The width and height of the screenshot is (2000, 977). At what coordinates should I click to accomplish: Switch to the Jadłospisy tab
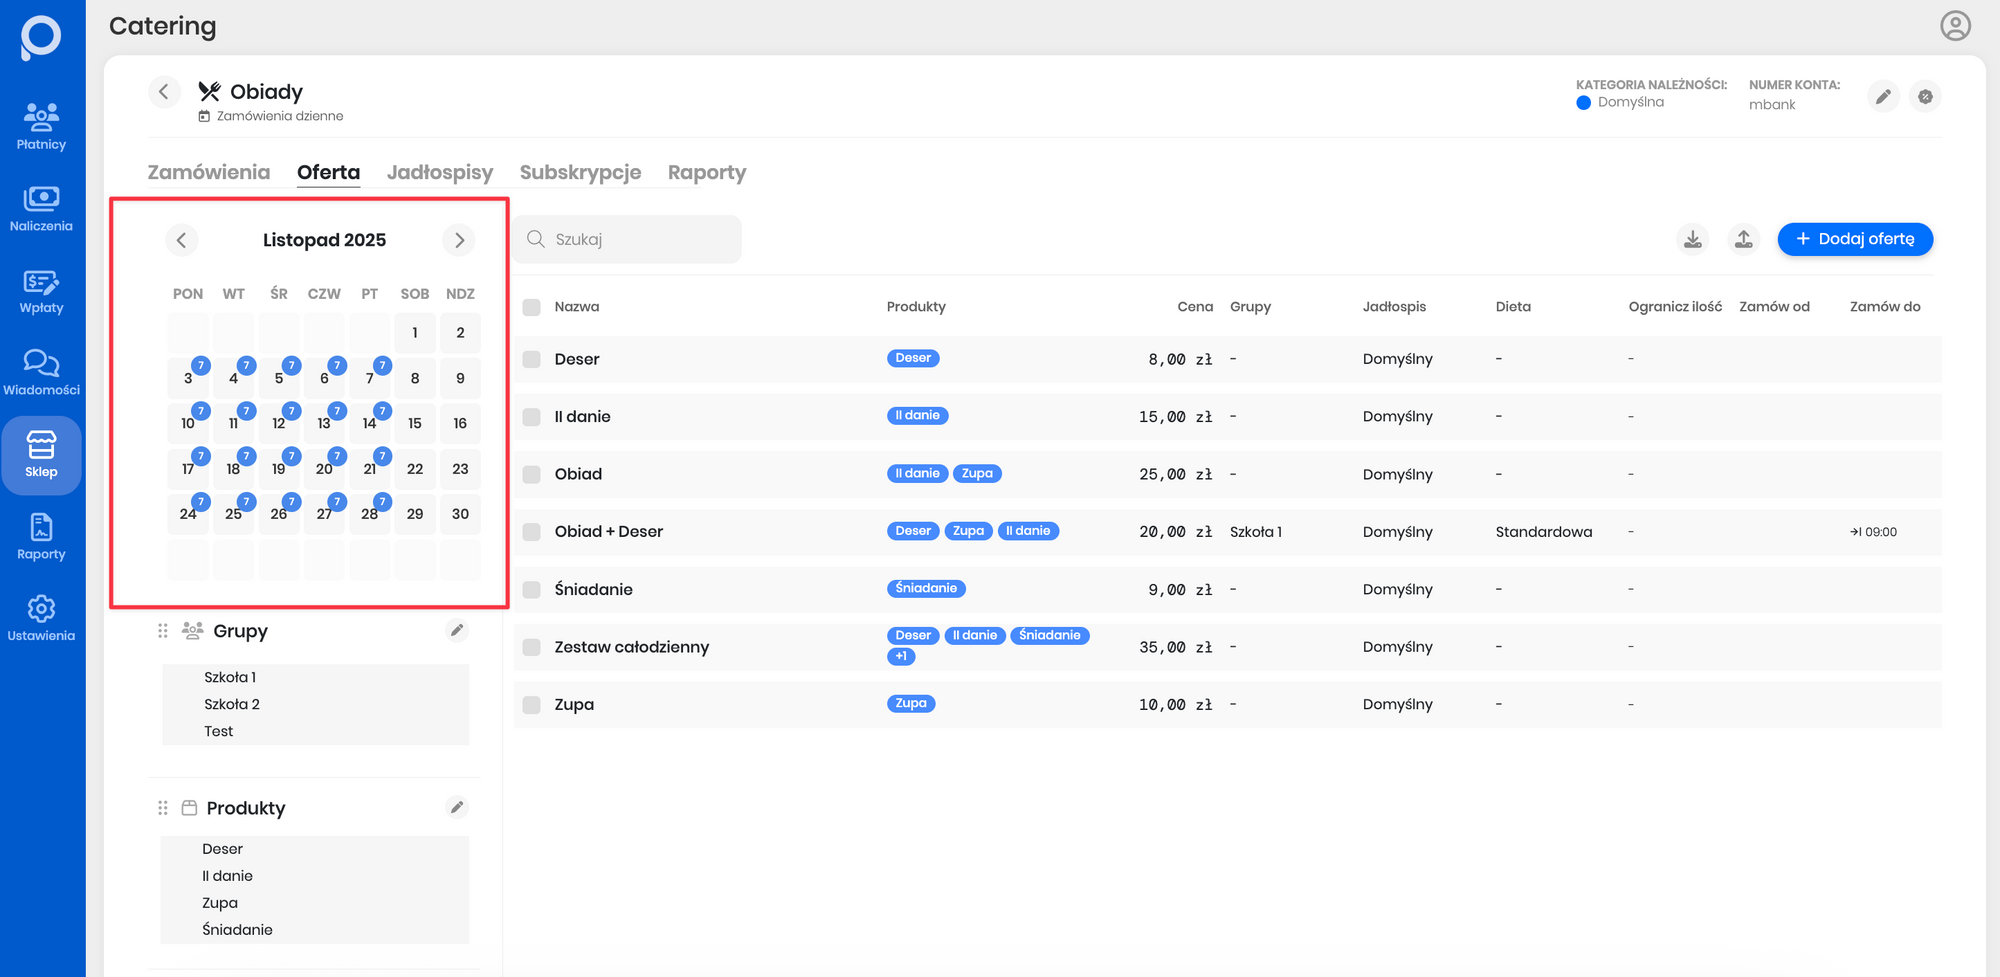click(440, 172)
